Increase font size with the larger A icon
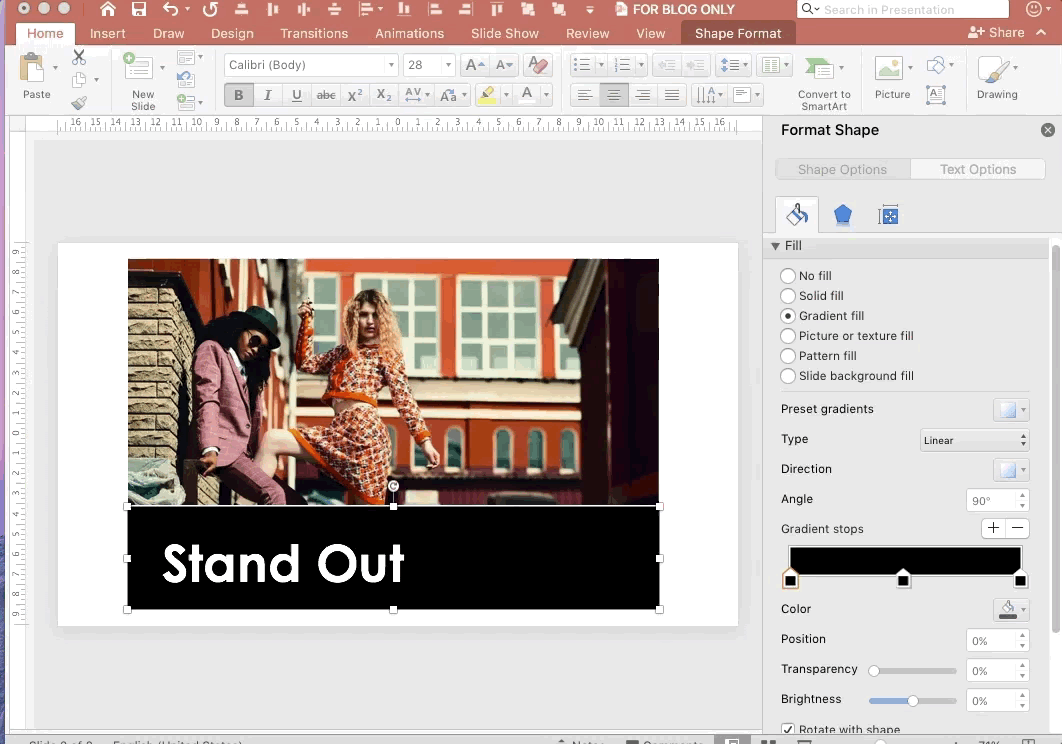Viewport: 1062px width, 744px height. (475, 65)
